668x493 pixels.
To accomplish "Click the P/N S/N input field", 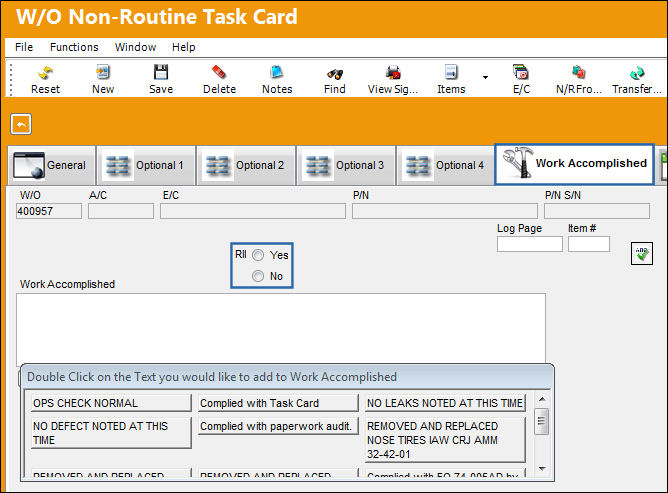I will click(597, 211).
